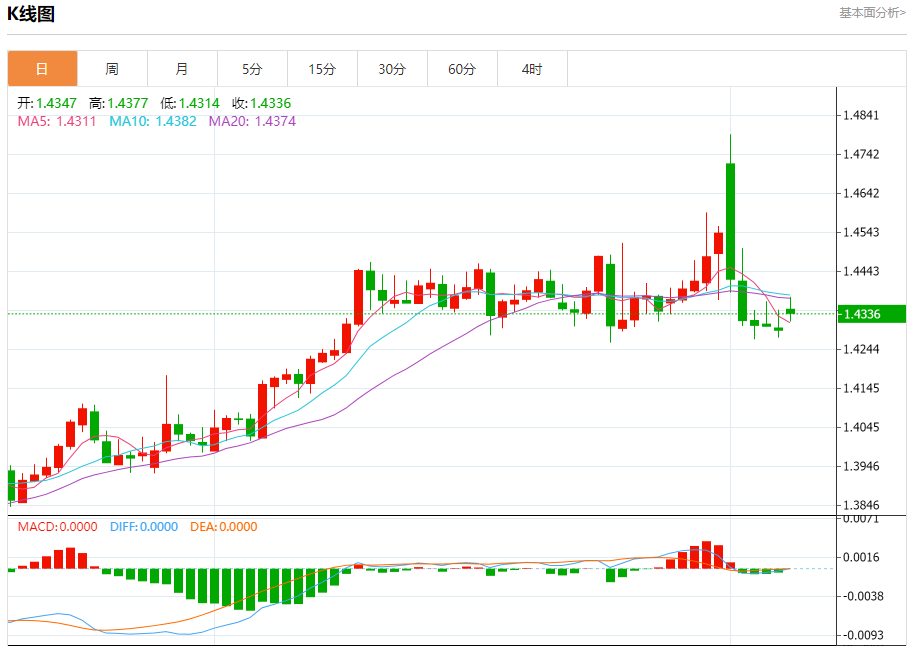Switch to the 月 monthly tab
The image size is (913, 646).
click(x=182, y=69)
